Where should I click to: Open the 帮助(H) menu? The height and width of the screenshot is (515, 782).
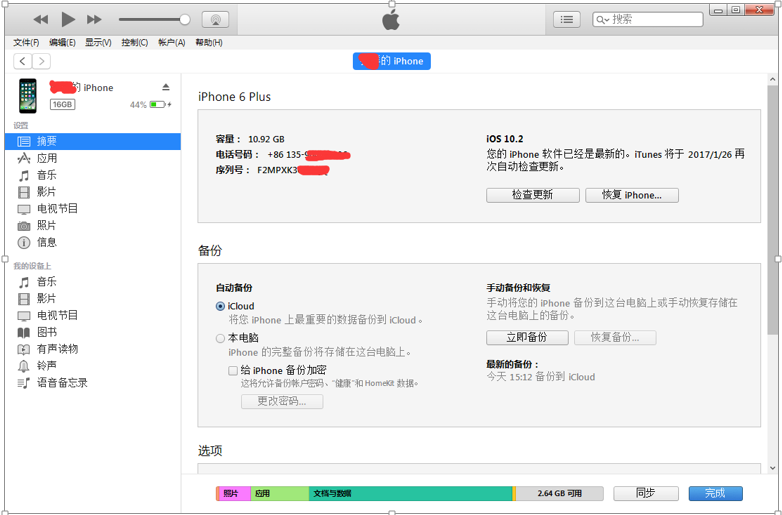(x=209, y=43)
